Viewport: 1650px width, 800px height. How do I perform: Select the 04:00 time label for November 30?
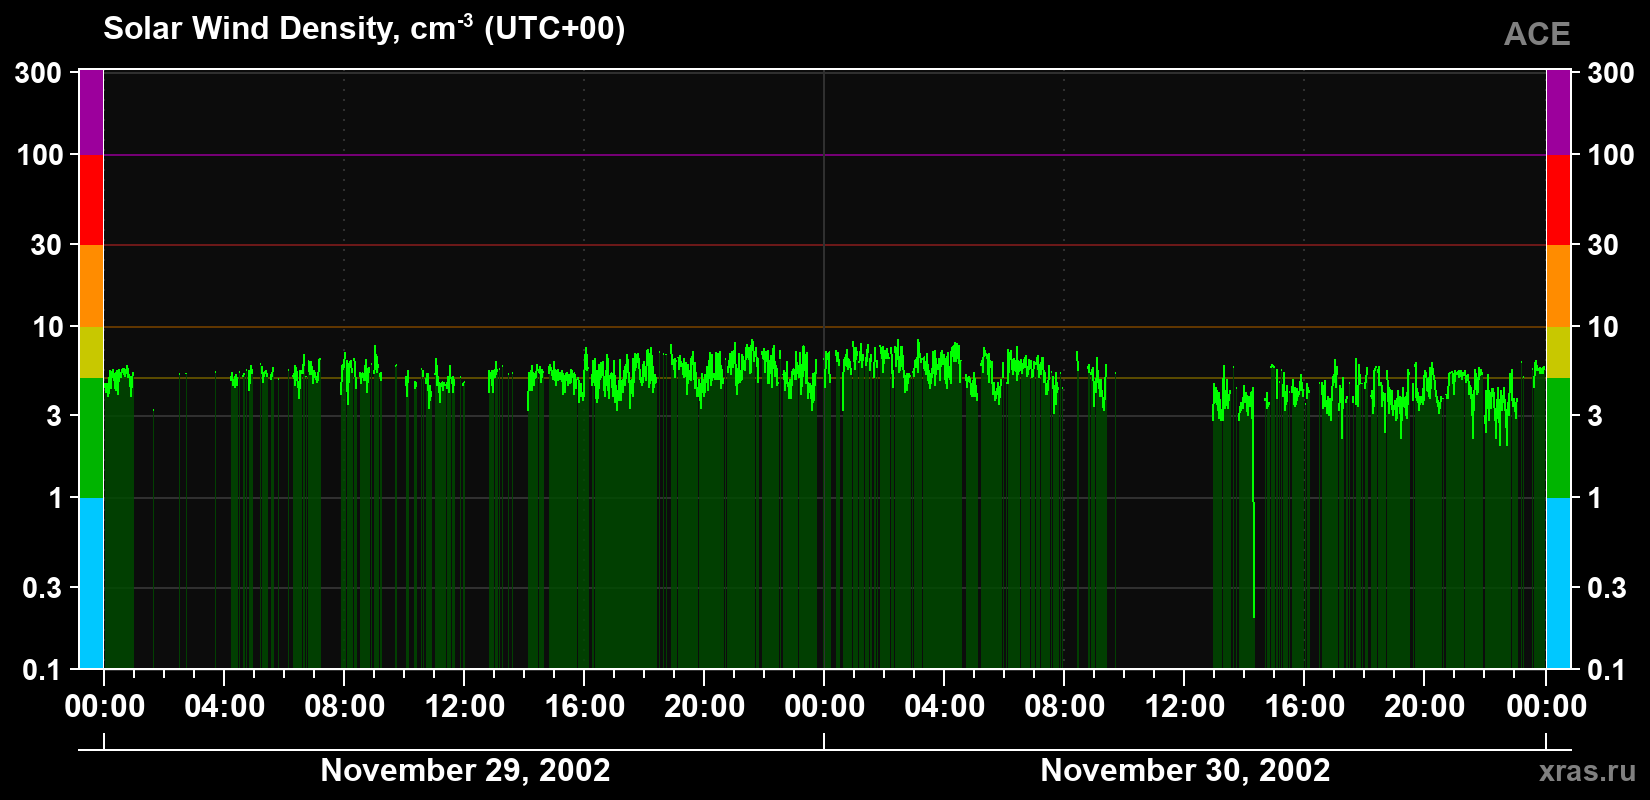coord(945,706)
